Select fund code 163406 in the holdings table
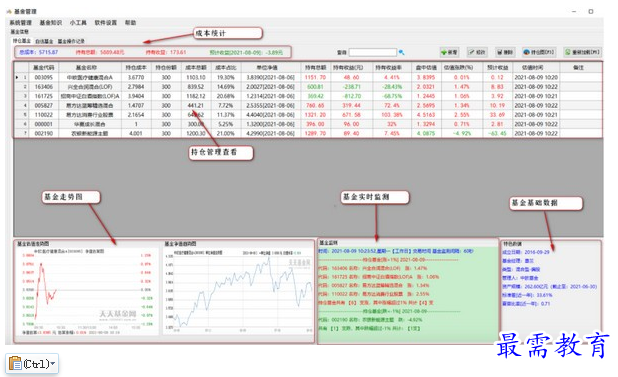This screenshot has height=377, width=618. click(43, 87)
